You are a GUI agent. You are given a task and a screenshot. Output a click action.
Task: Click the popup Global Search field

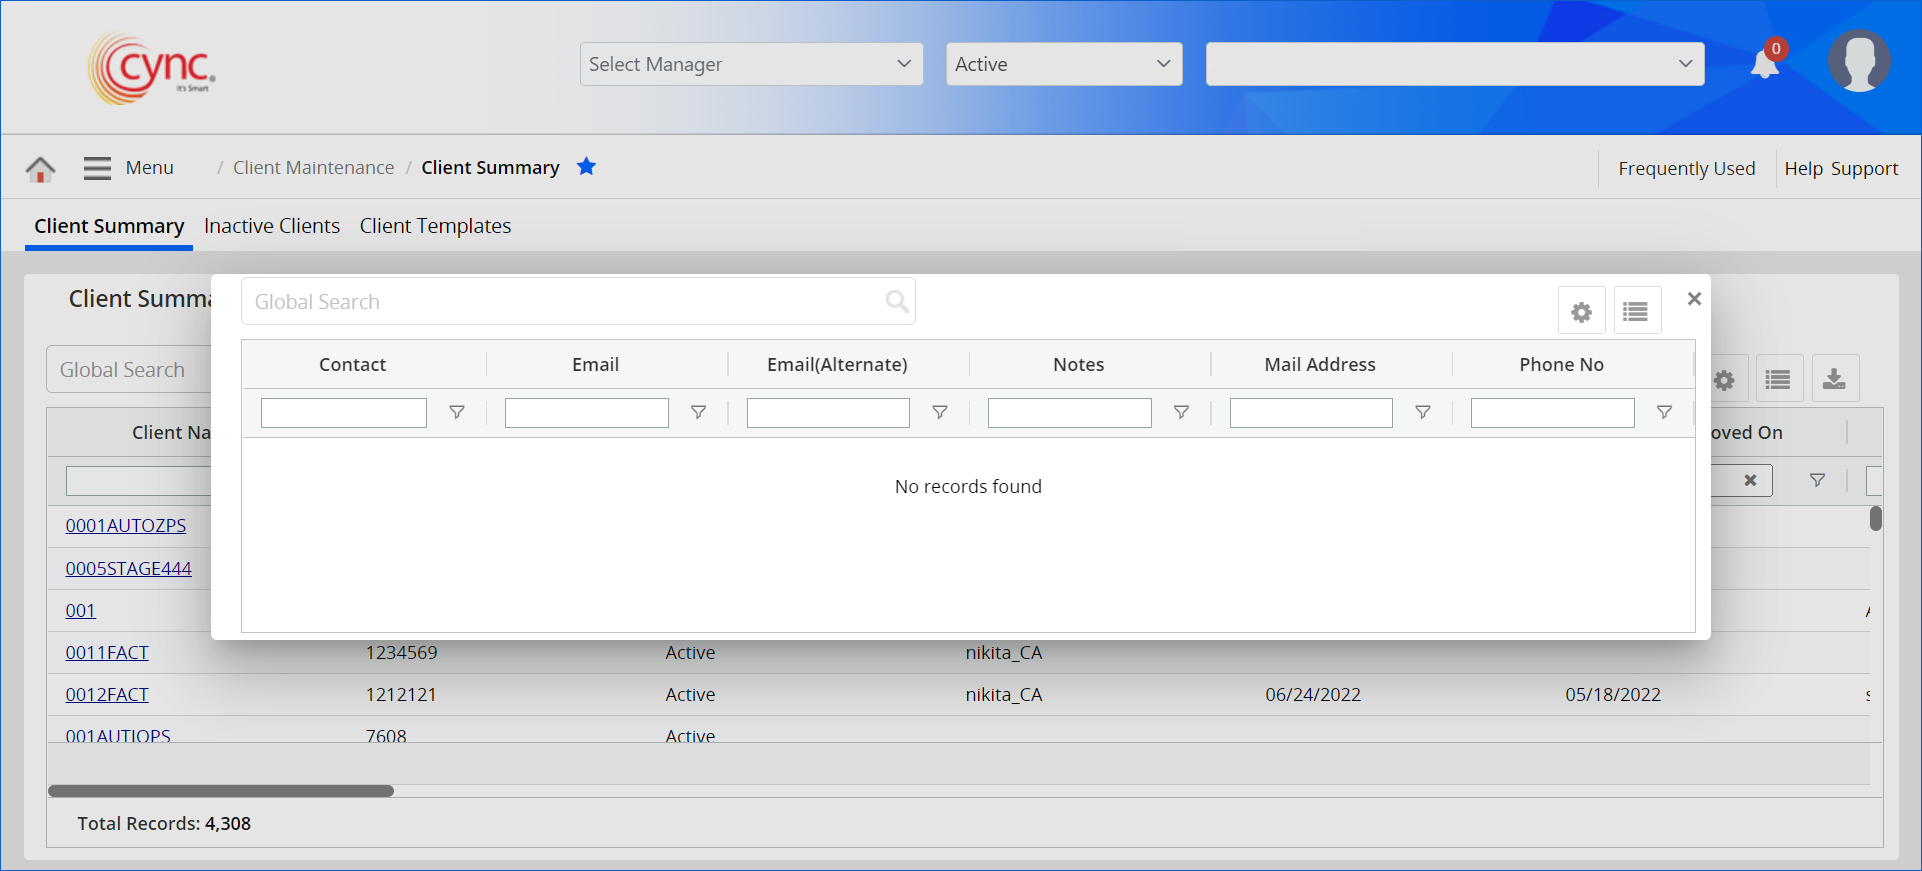click(x=565, y=302)
